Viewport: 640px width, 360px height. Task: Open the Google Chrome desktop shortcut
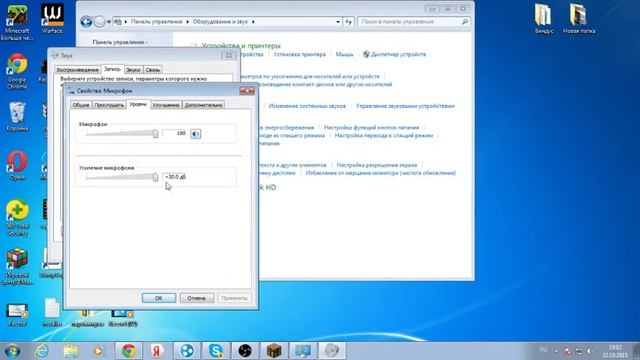click(x=17, y=71)
